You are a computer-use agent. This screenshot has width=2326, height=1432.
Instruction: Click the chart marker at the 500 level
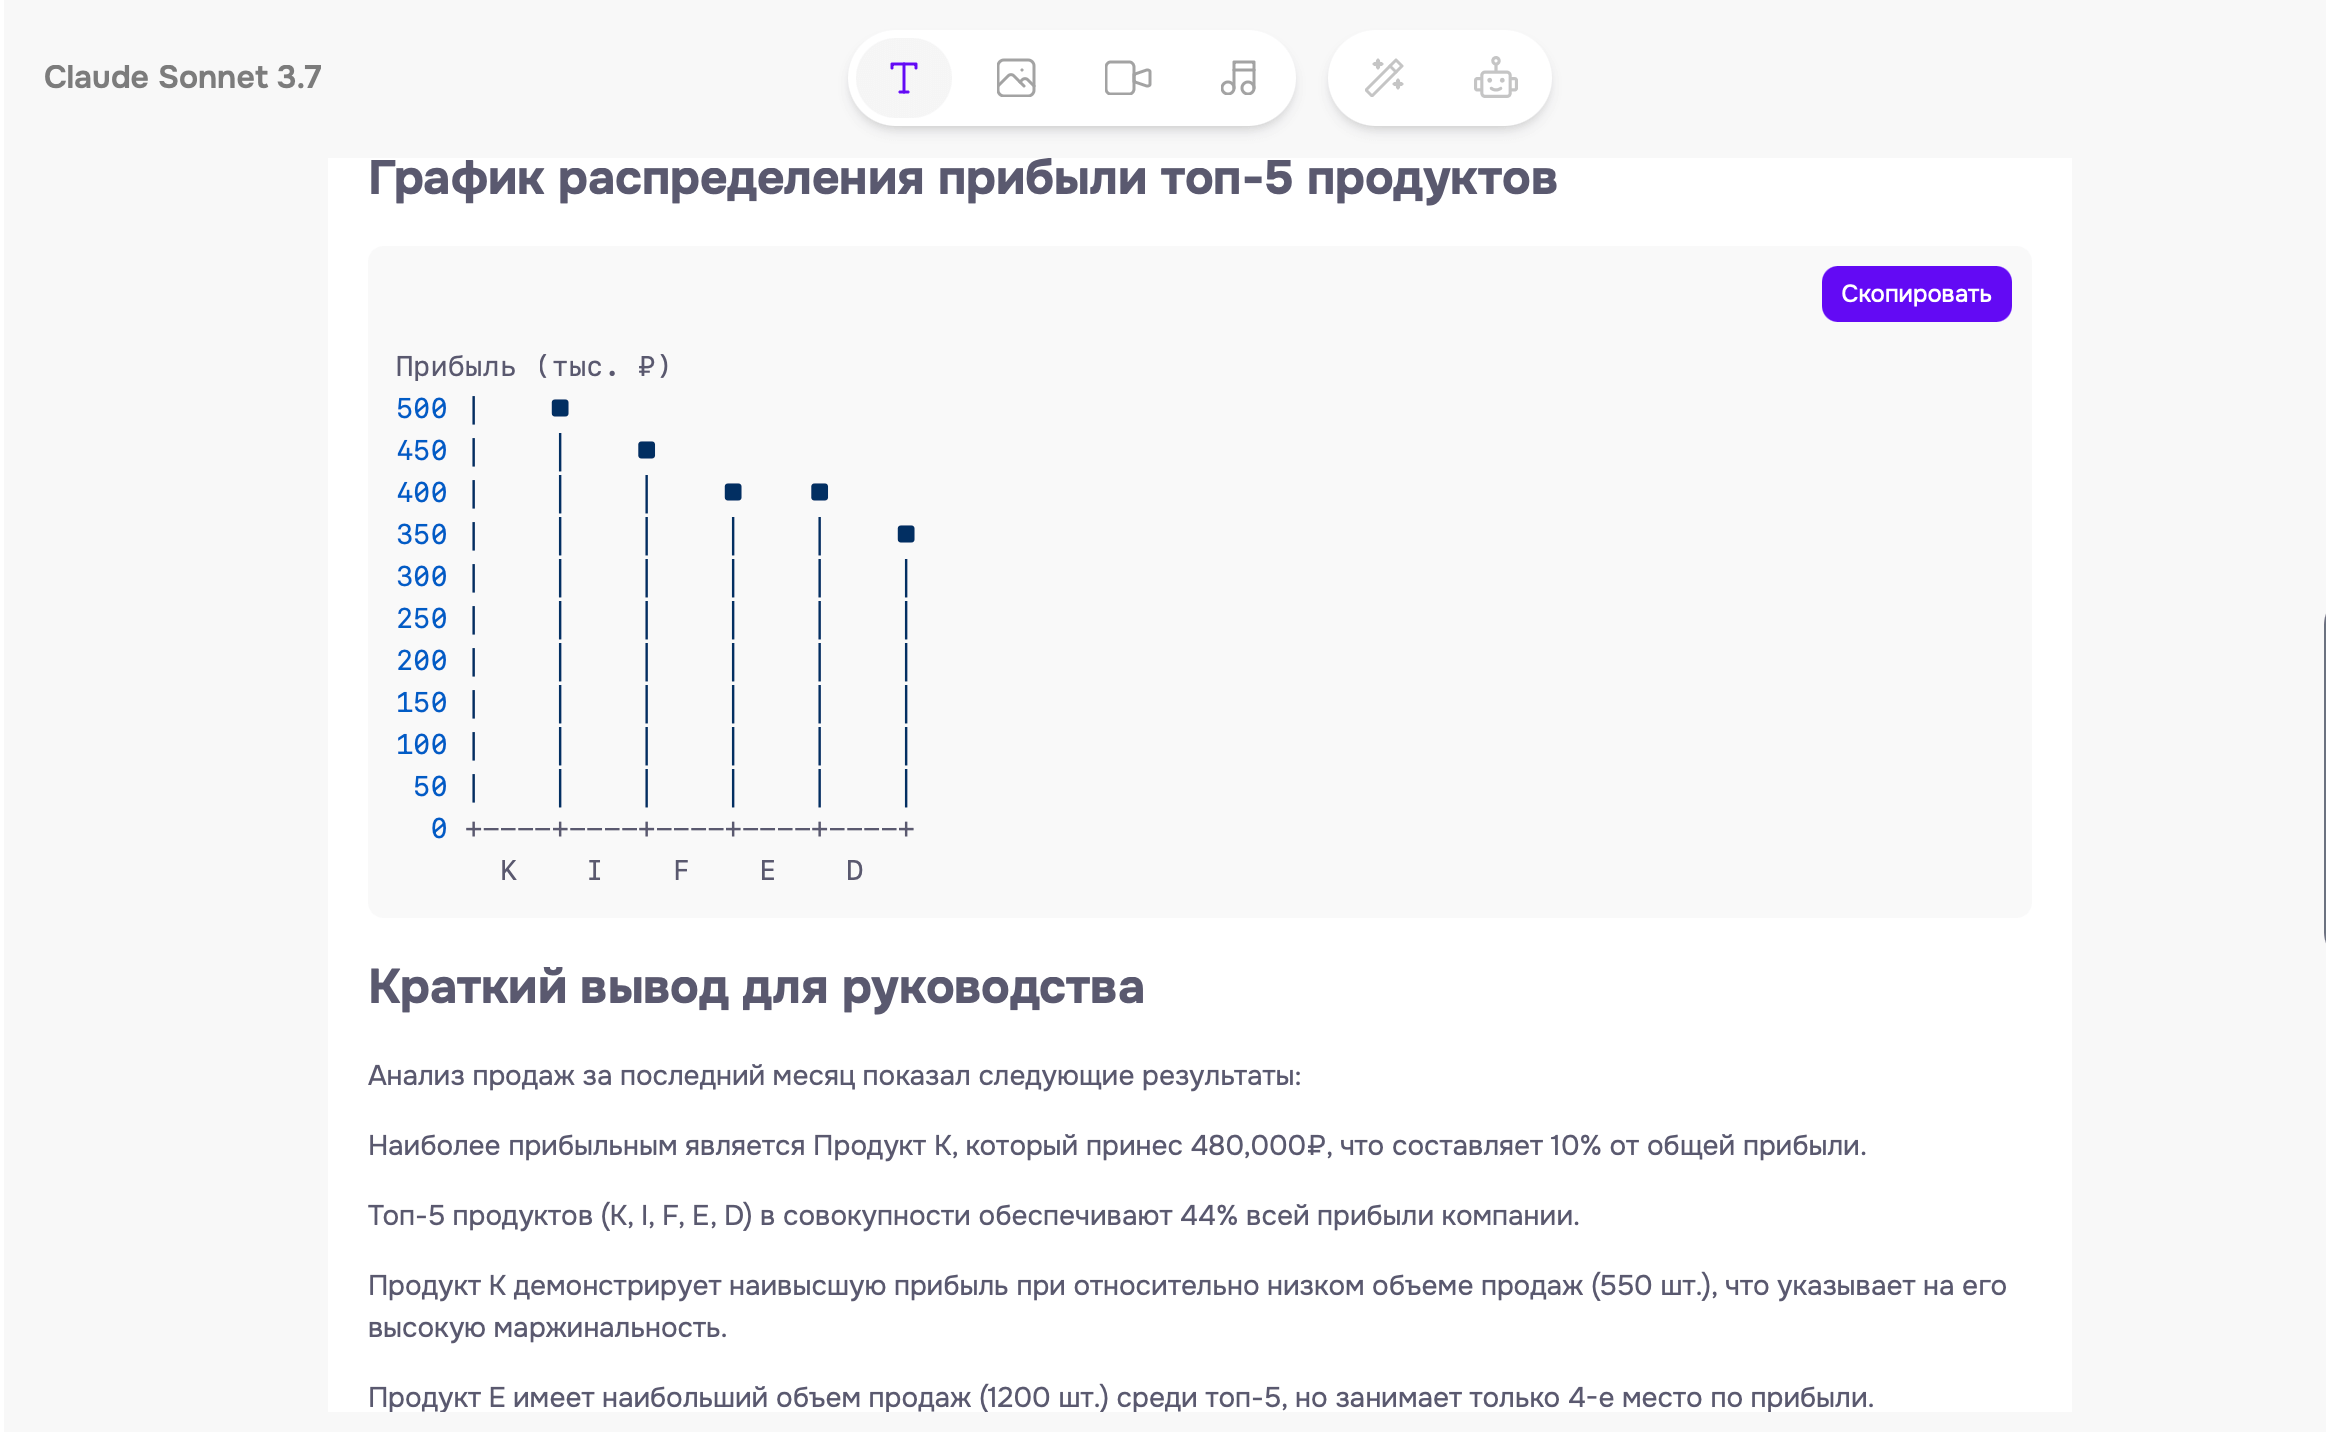click(x=560, y=408)
